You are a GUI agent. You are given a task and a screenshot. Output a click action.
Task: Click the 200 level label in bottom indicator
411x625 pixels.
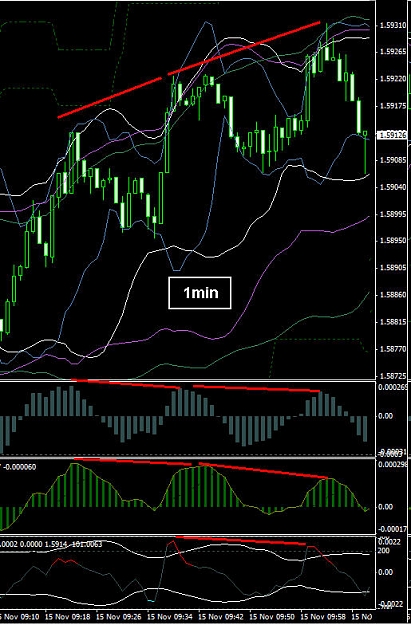click(x=385, y=551)
